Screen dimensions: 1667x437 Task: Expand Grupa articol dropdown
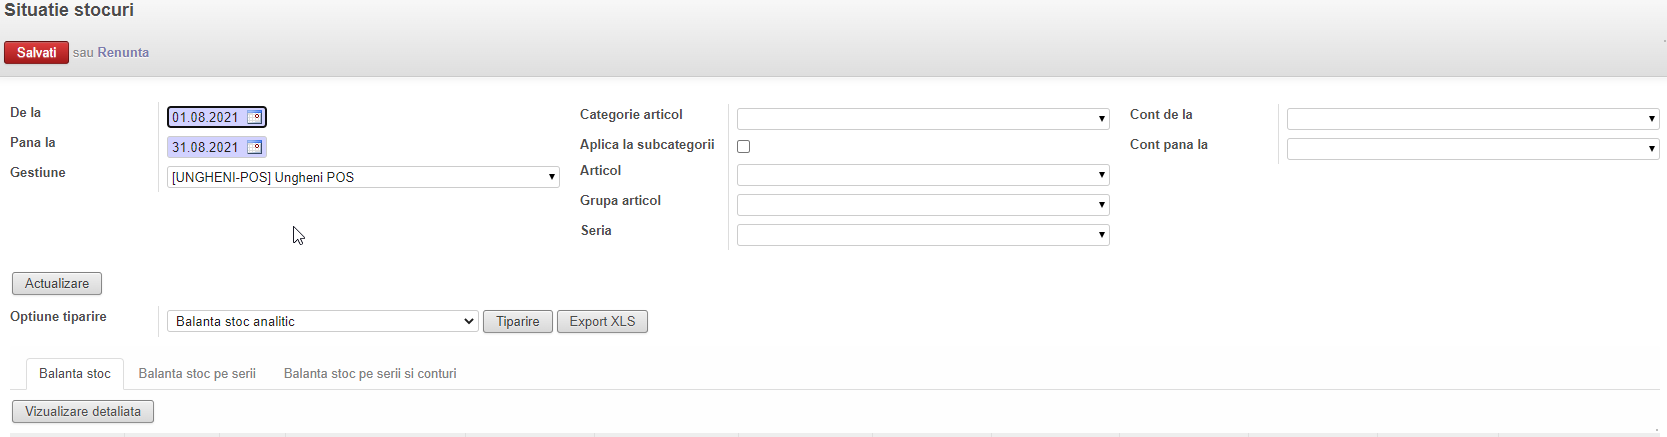click(922, 205)
